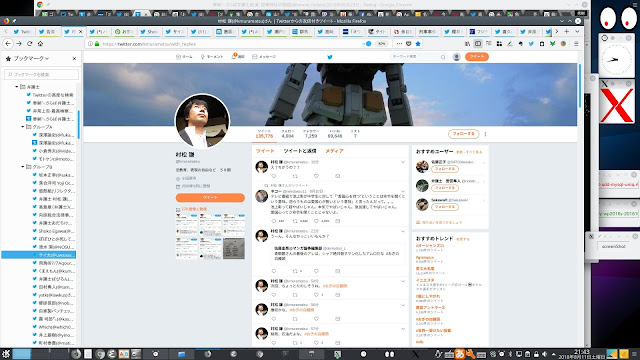Open いいね count 69,646
Image resolution: width=640 pixels, height=360 pixels.
click(335, 134)
